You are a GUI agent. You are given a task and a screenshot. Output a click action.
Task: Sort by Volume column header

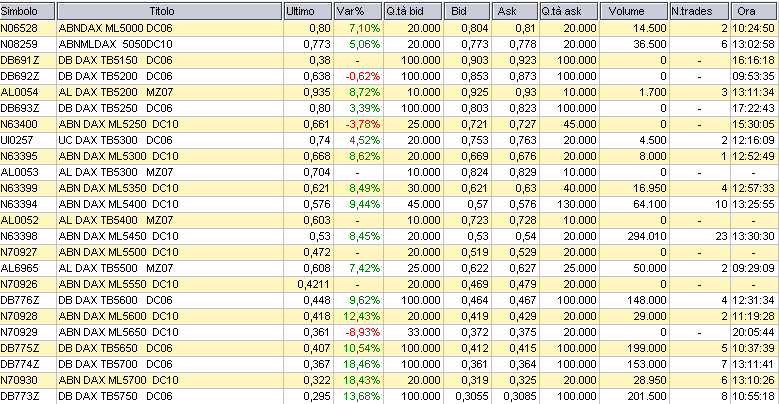(635, 11)
